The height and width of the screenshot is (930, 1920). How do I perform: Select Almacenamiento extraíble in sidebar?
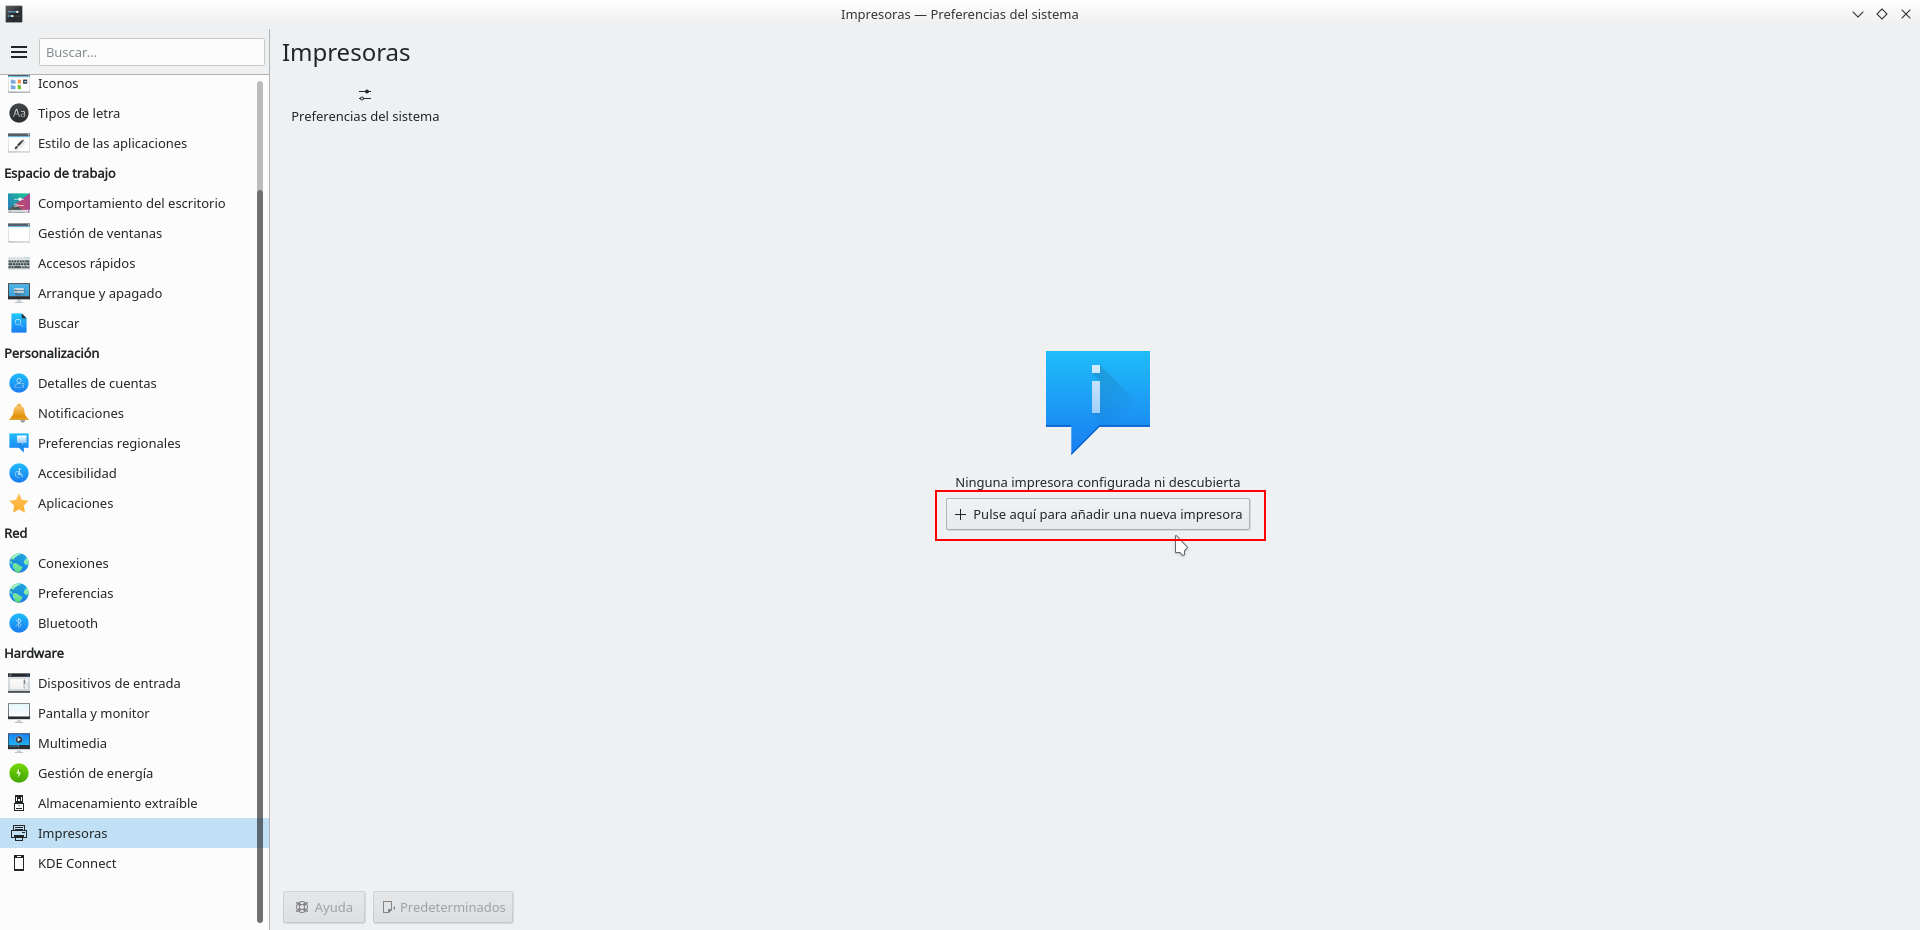[117, 803]
